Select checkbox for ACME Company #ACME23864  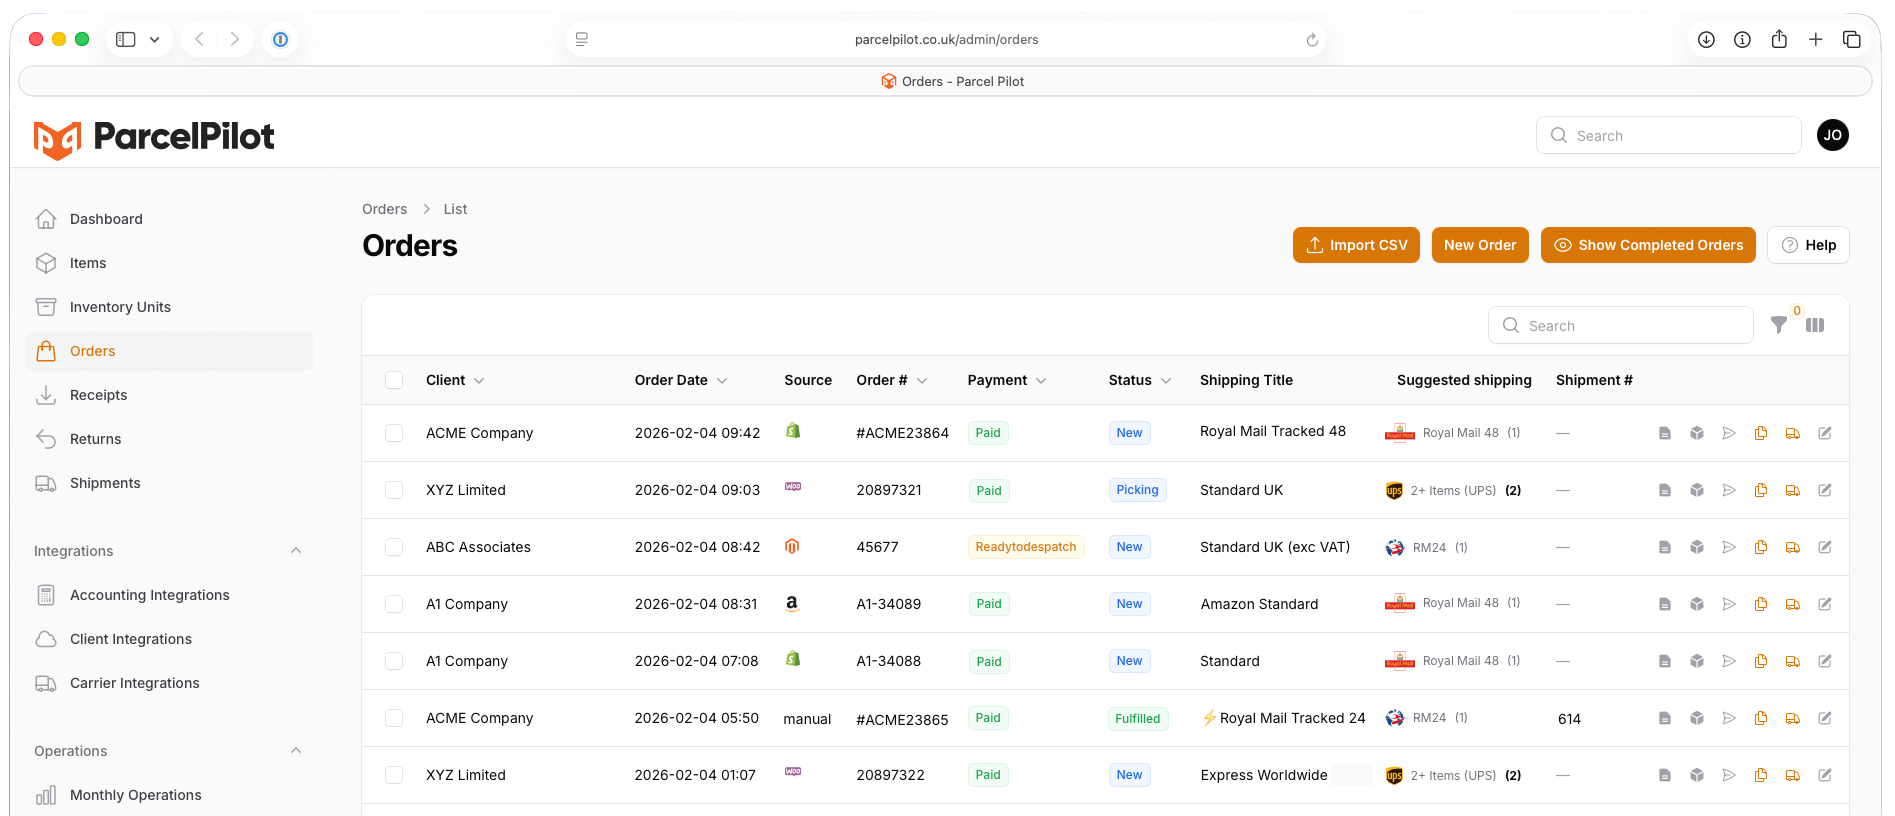click(394, 433)
